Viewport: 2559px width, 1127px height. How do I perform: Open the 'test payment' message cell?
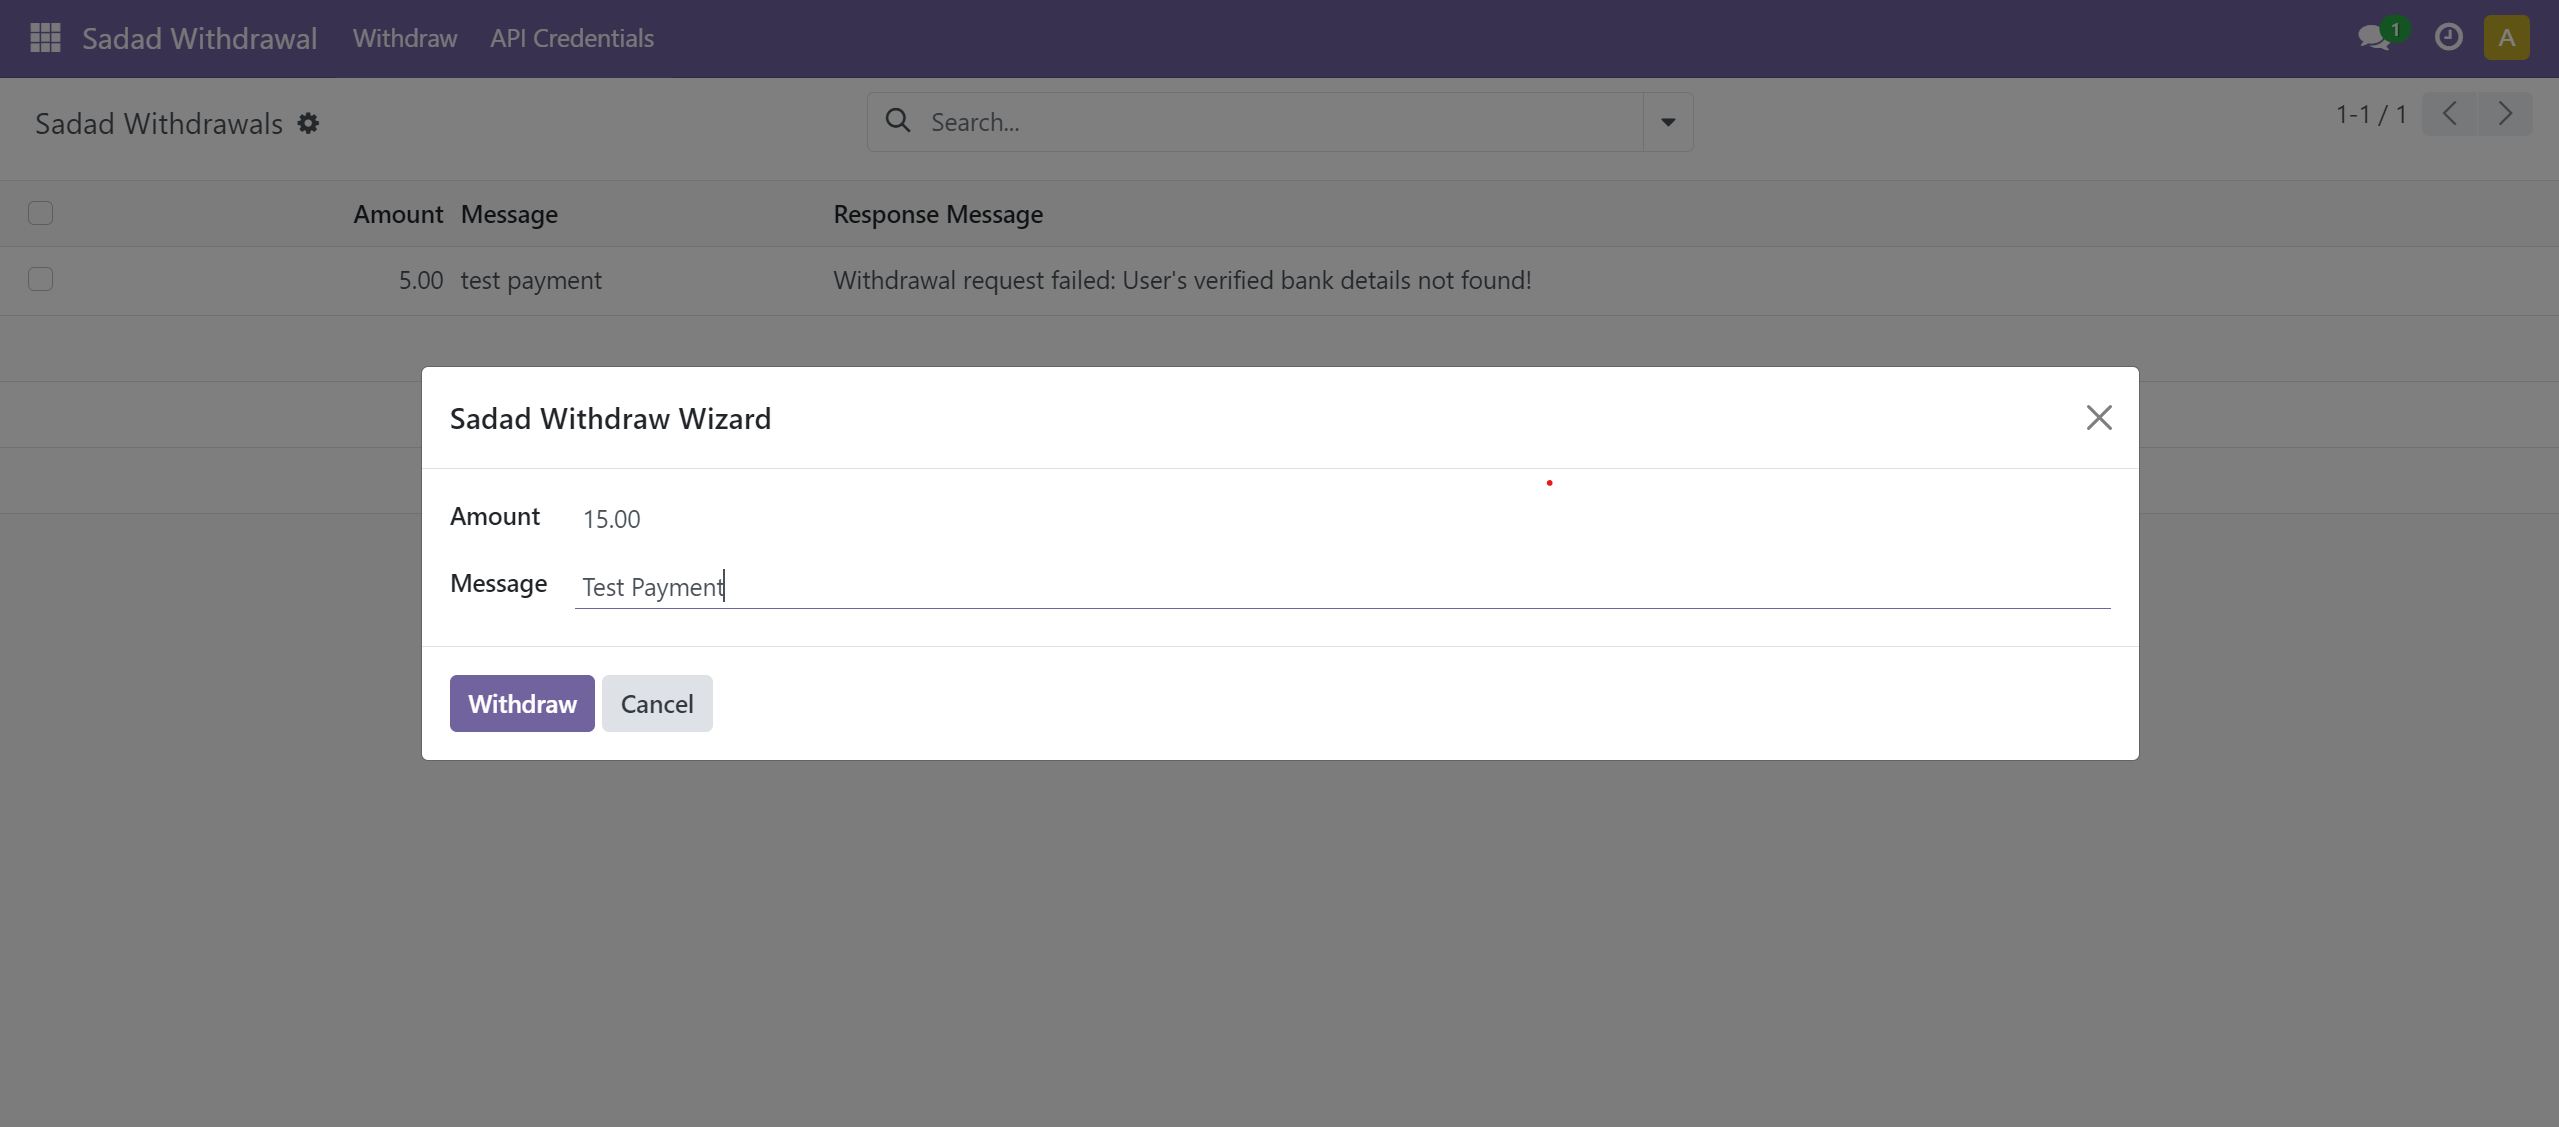[x=531, y=280]
